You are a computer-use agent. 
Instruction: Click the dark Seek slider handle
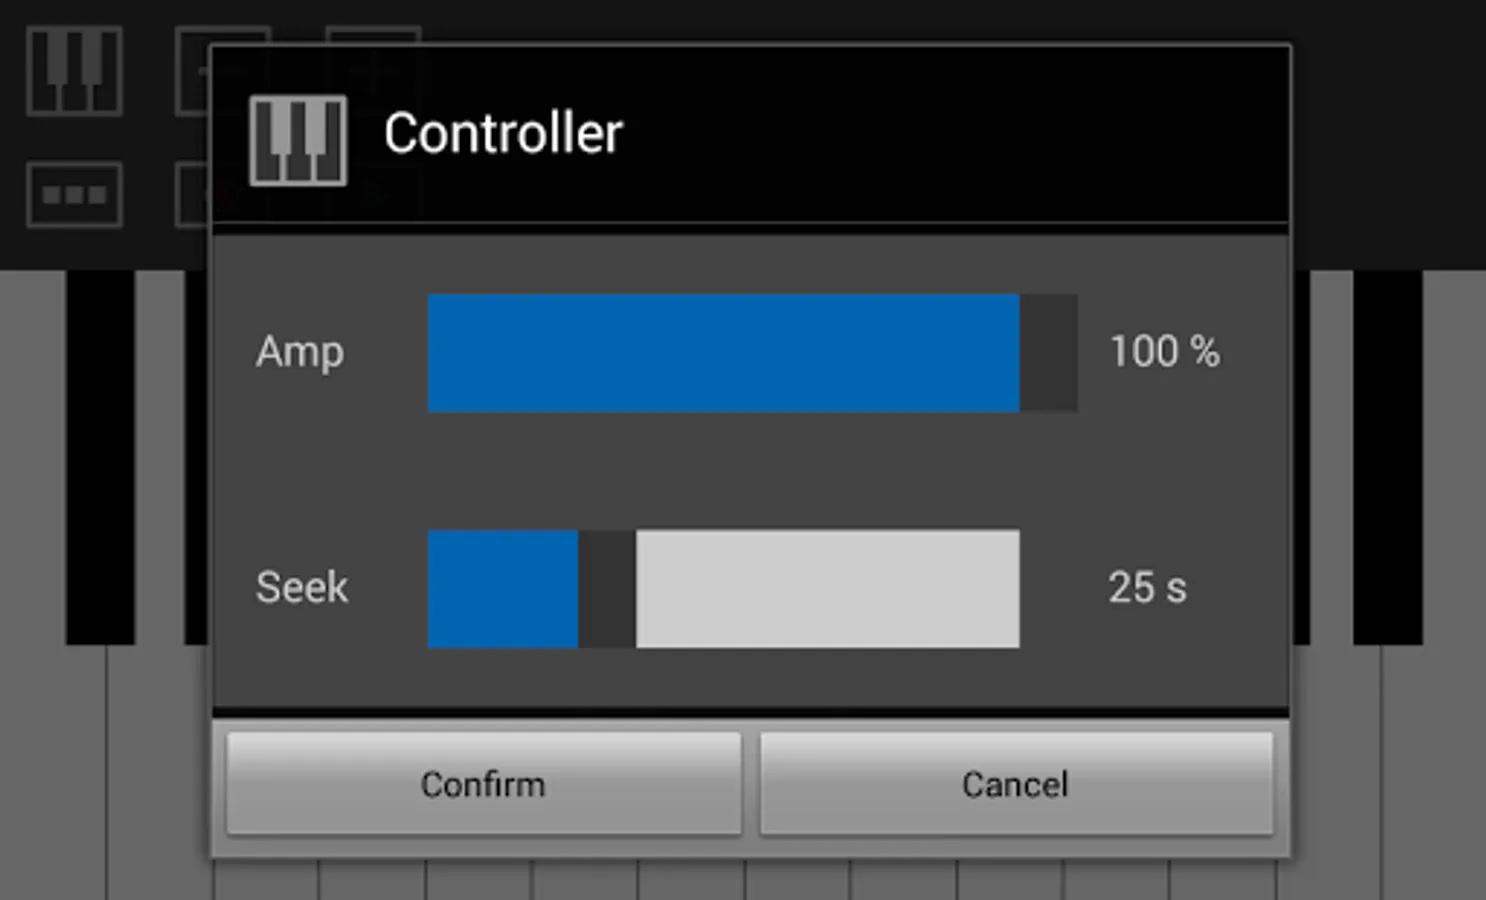[607, 588]
